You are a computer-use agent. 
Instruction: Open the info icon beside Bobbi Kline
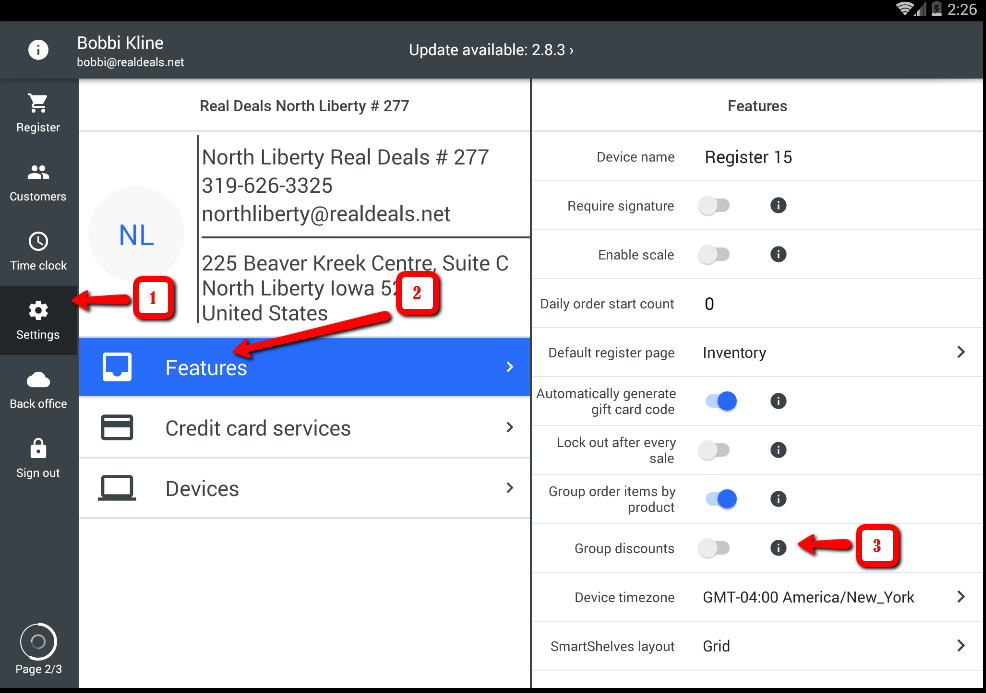(x=38, y=50)
